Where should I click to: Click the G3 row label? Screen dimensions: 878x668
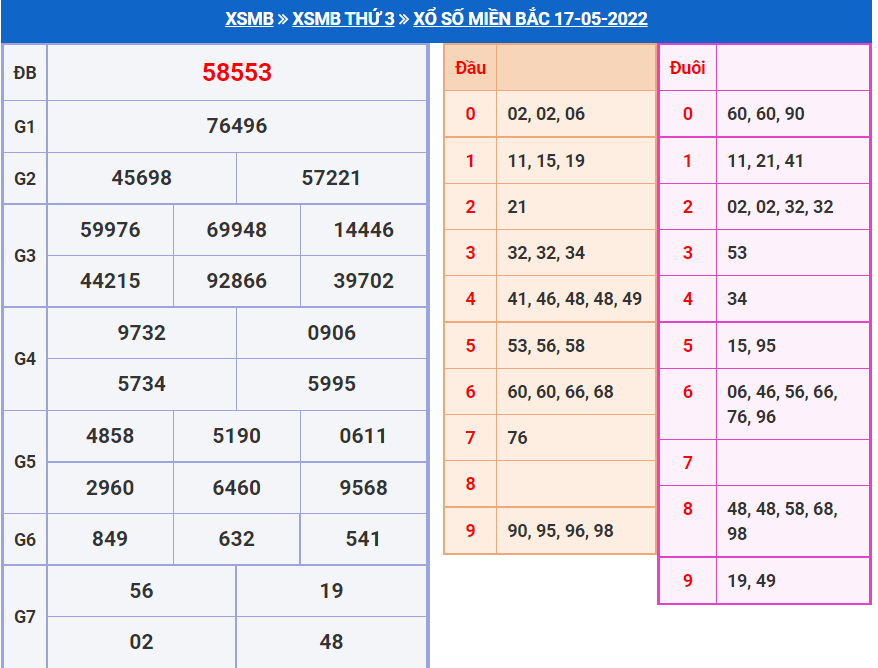click(25, 256)
